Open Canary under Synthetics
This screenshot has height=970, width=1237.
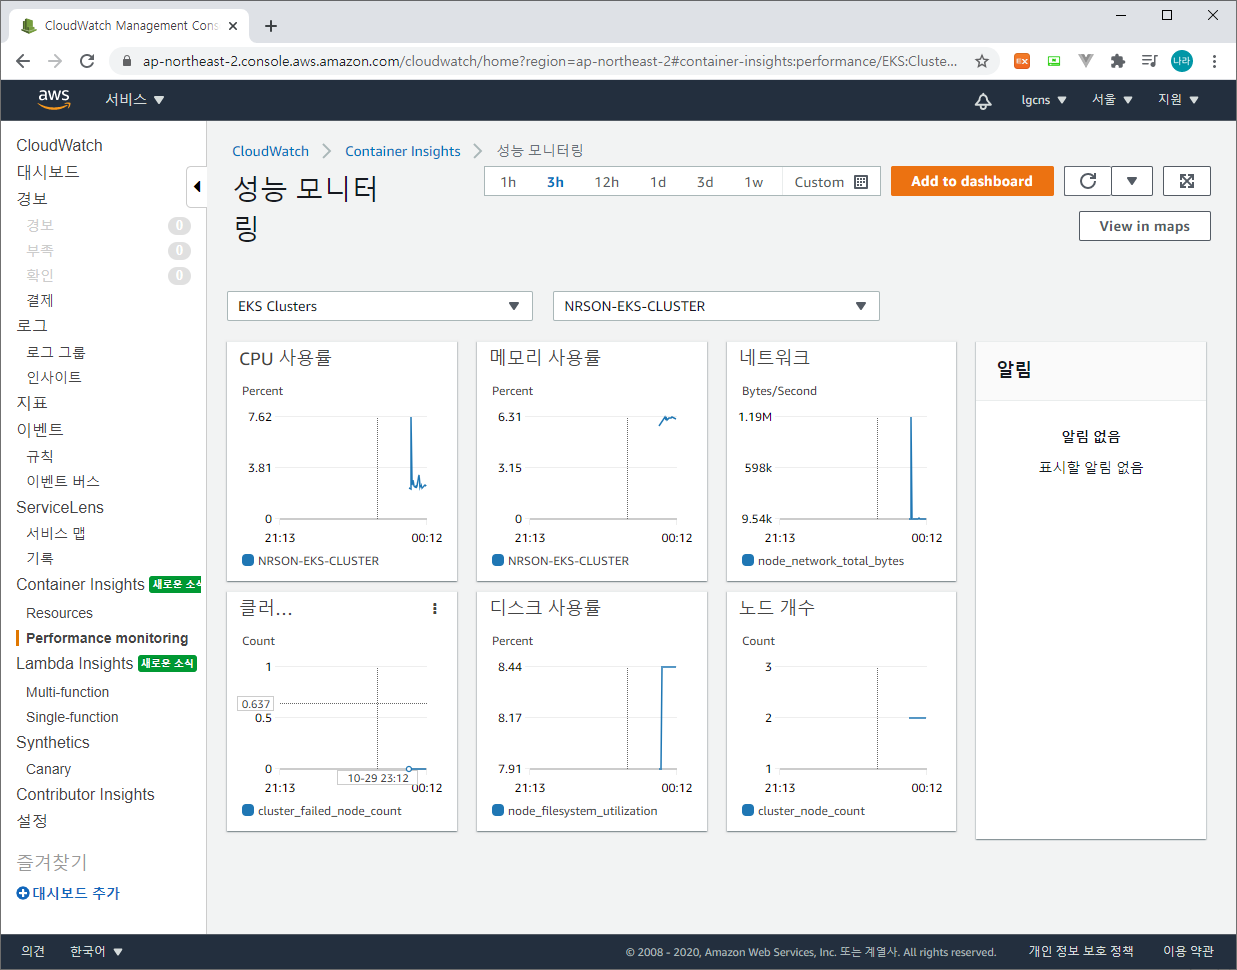tap(48, 769)
